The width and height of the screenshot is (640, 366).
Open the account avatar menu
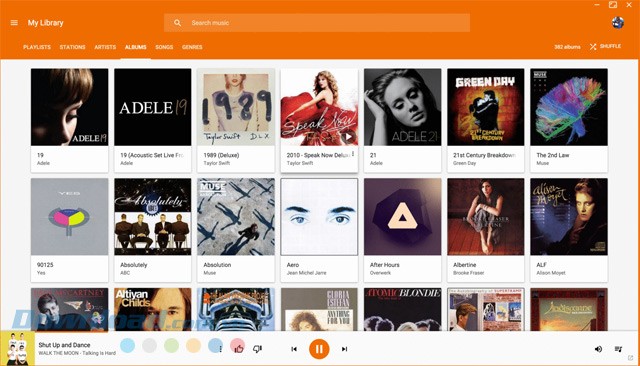pyautogui.click(x=618, y=22)
